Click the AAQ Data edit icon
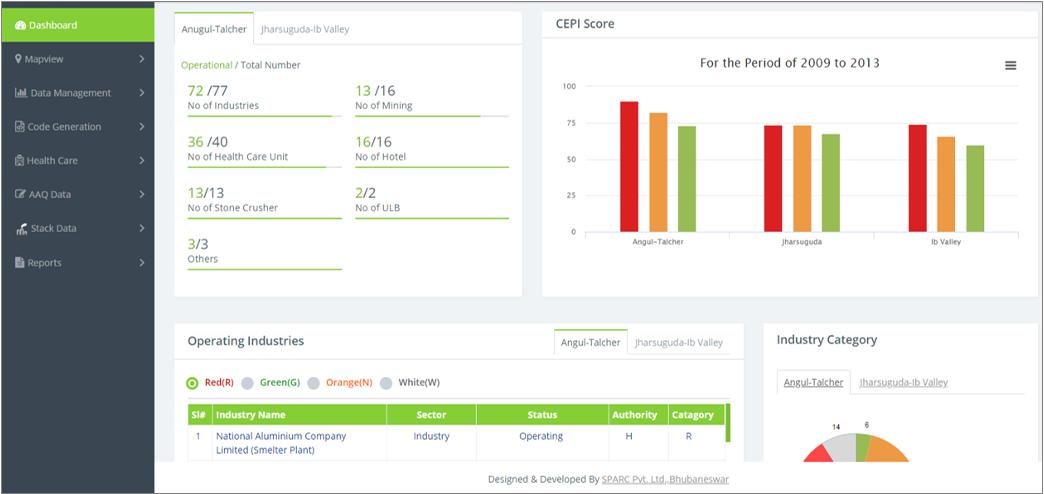Image resolution: width=1044 pixels, height=494 pixels. point(21,194)
